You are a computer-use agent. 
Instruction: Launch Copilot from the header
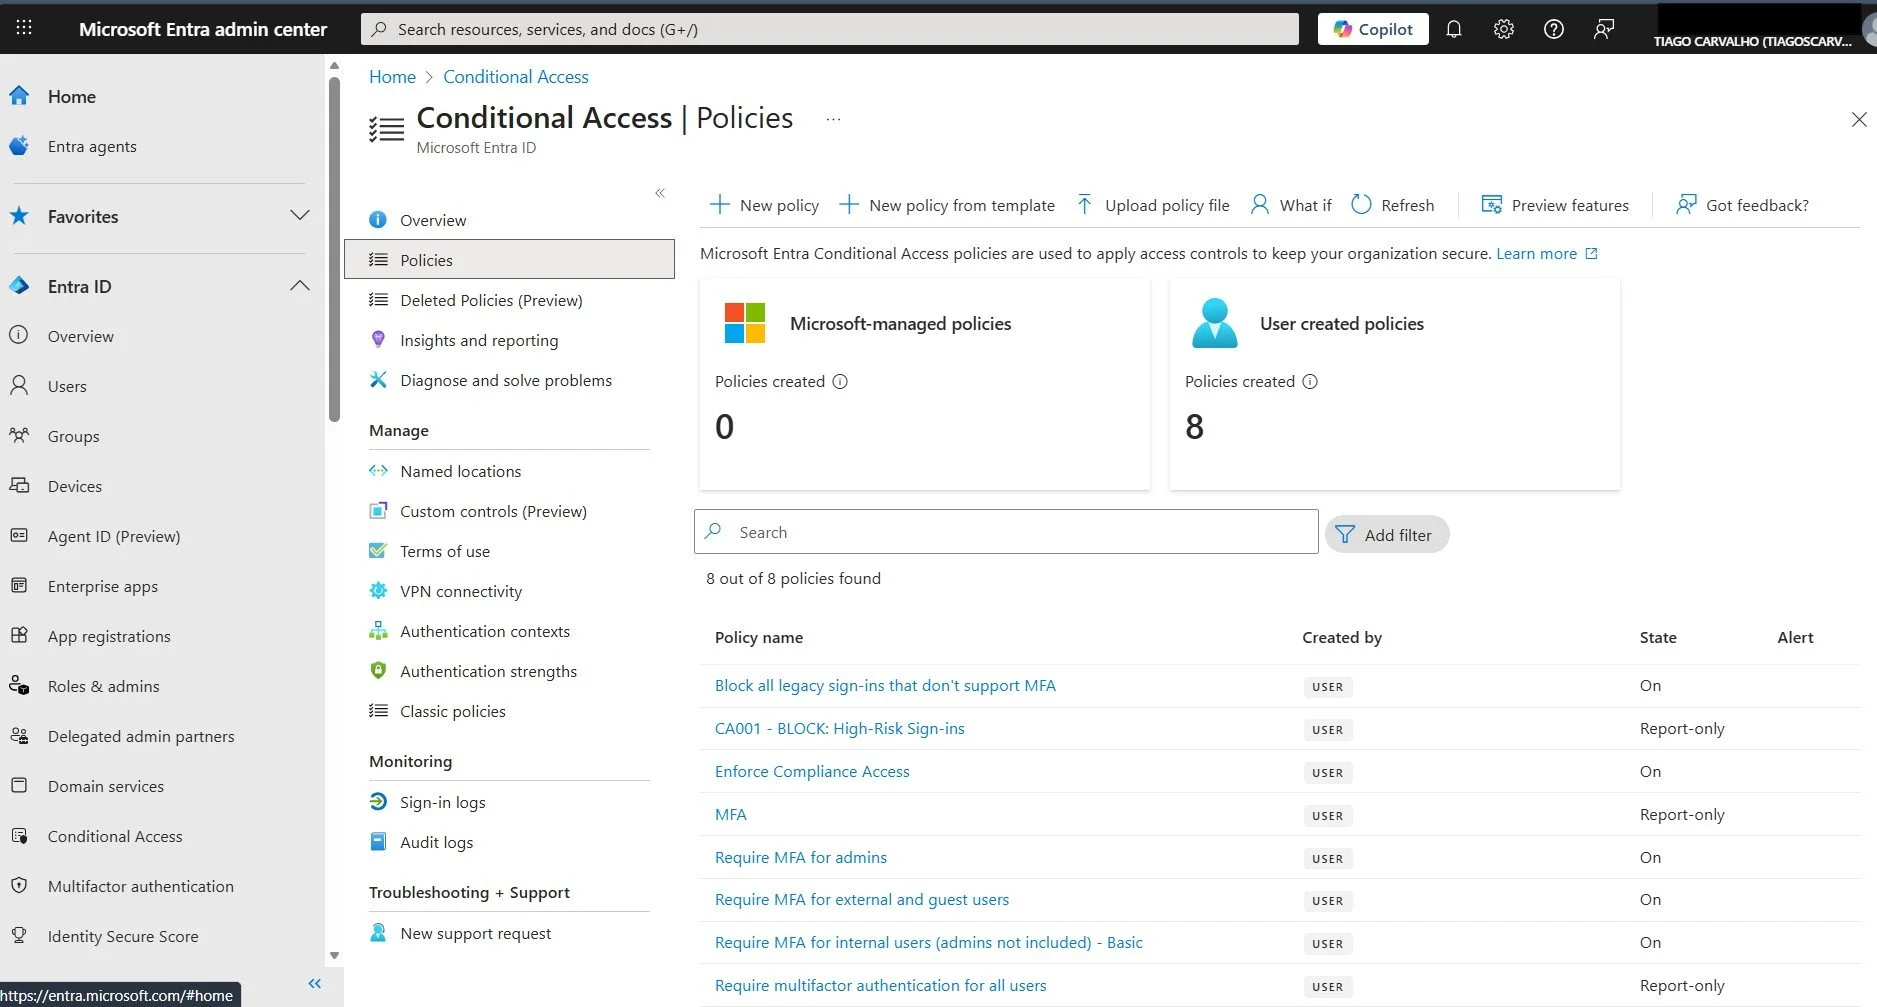tap(1373, 29)
